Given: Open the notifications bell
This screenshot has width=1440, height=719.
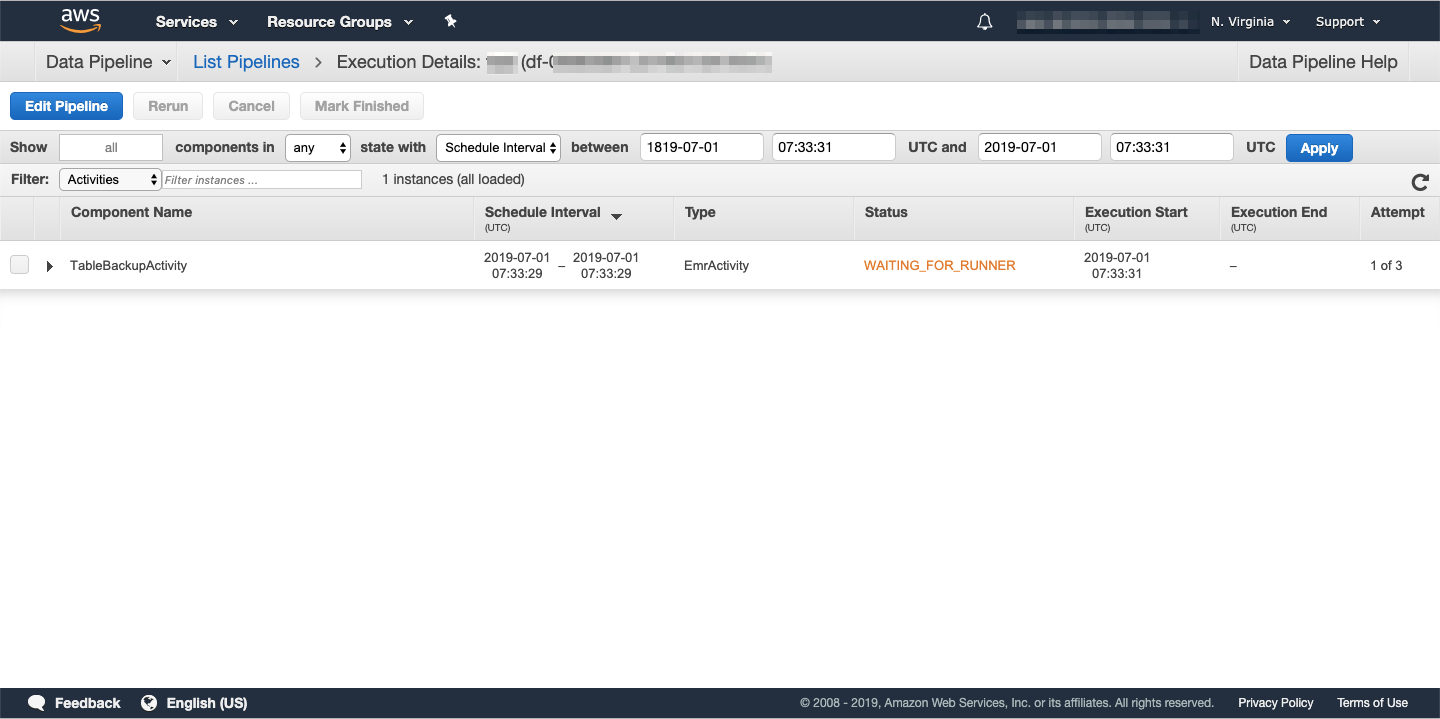Looking at the screenshot, I should point(985,21).
